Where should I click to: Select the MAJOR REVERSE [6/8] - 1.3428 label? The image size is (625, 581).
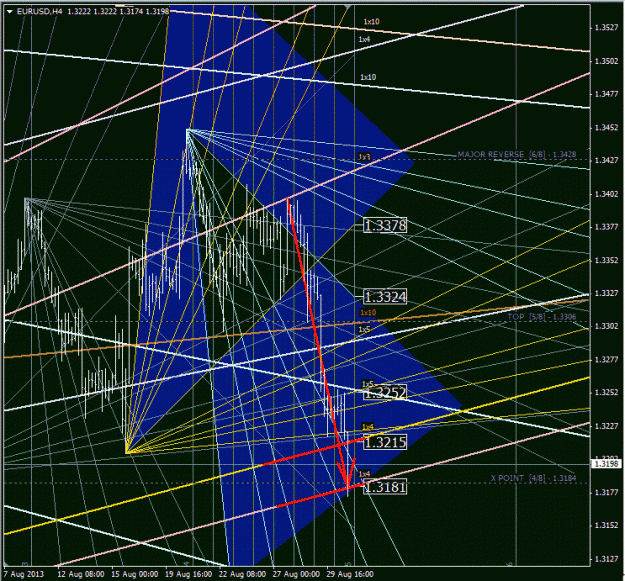click(517, 154)
